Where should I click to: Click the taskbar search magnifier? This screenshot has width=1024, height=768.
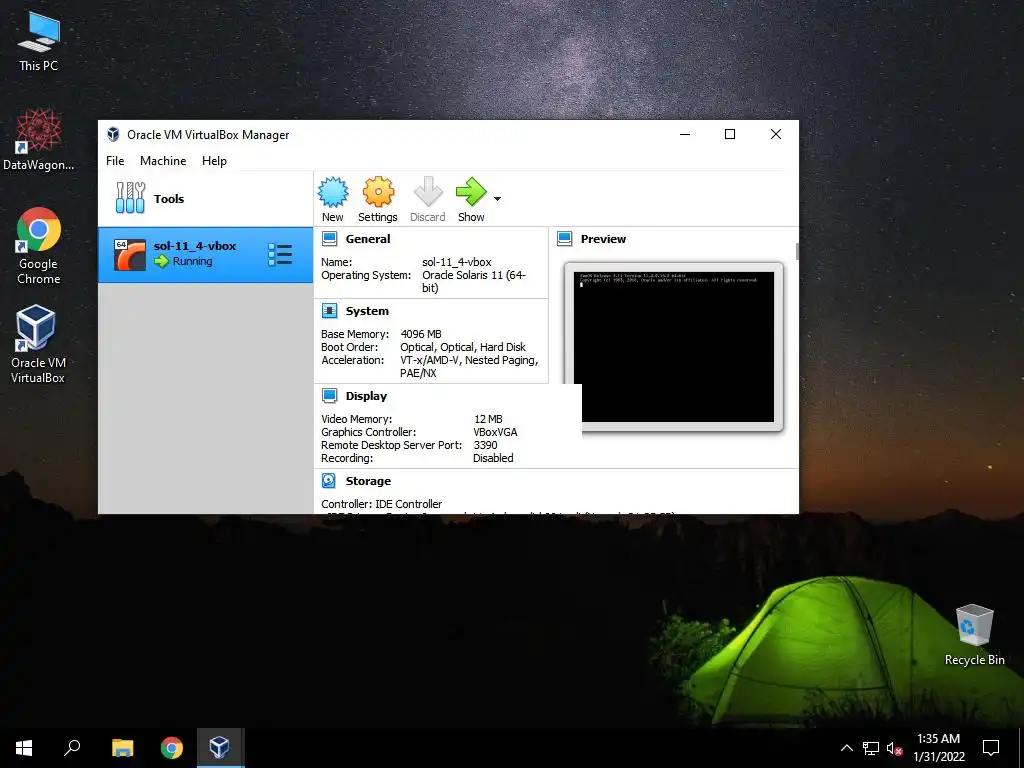pyautogui.click(x=72, y=748)
